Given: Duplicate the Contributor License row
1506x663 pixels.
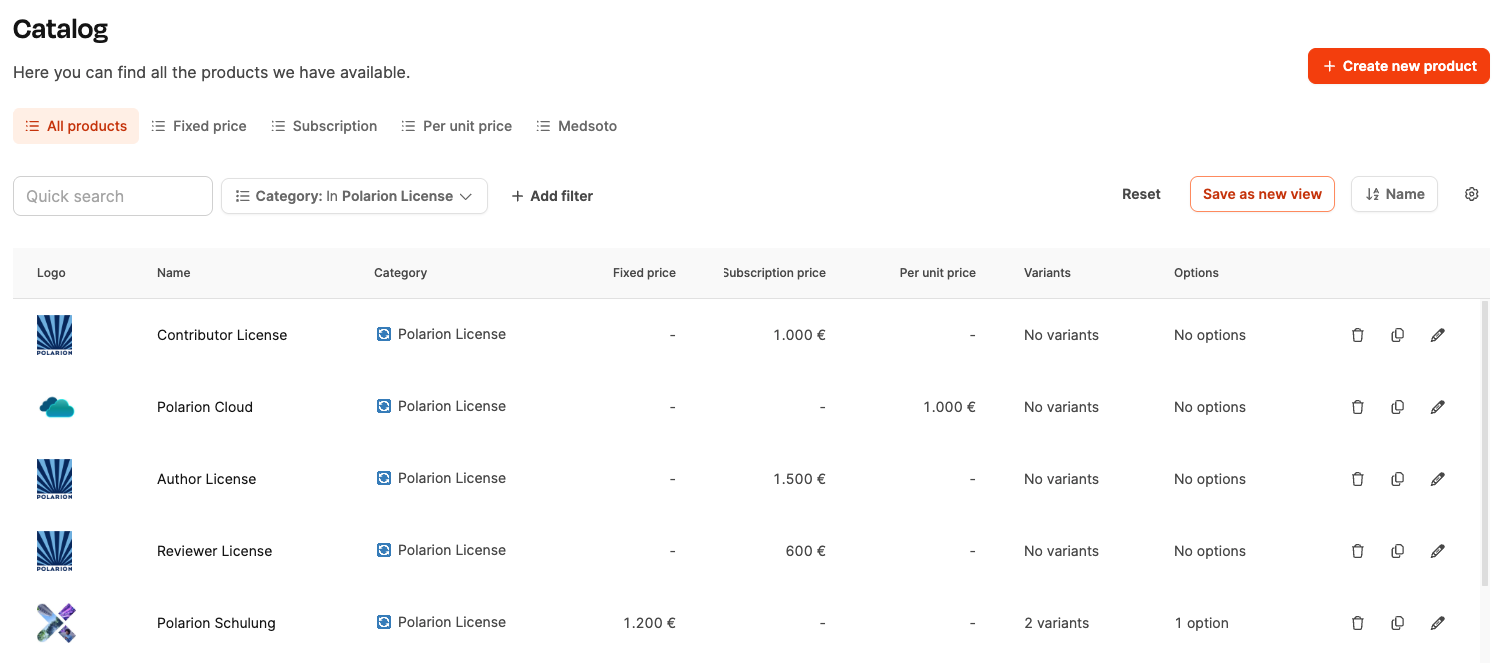Looking at the screenshot, I should tap(1397, 335).
